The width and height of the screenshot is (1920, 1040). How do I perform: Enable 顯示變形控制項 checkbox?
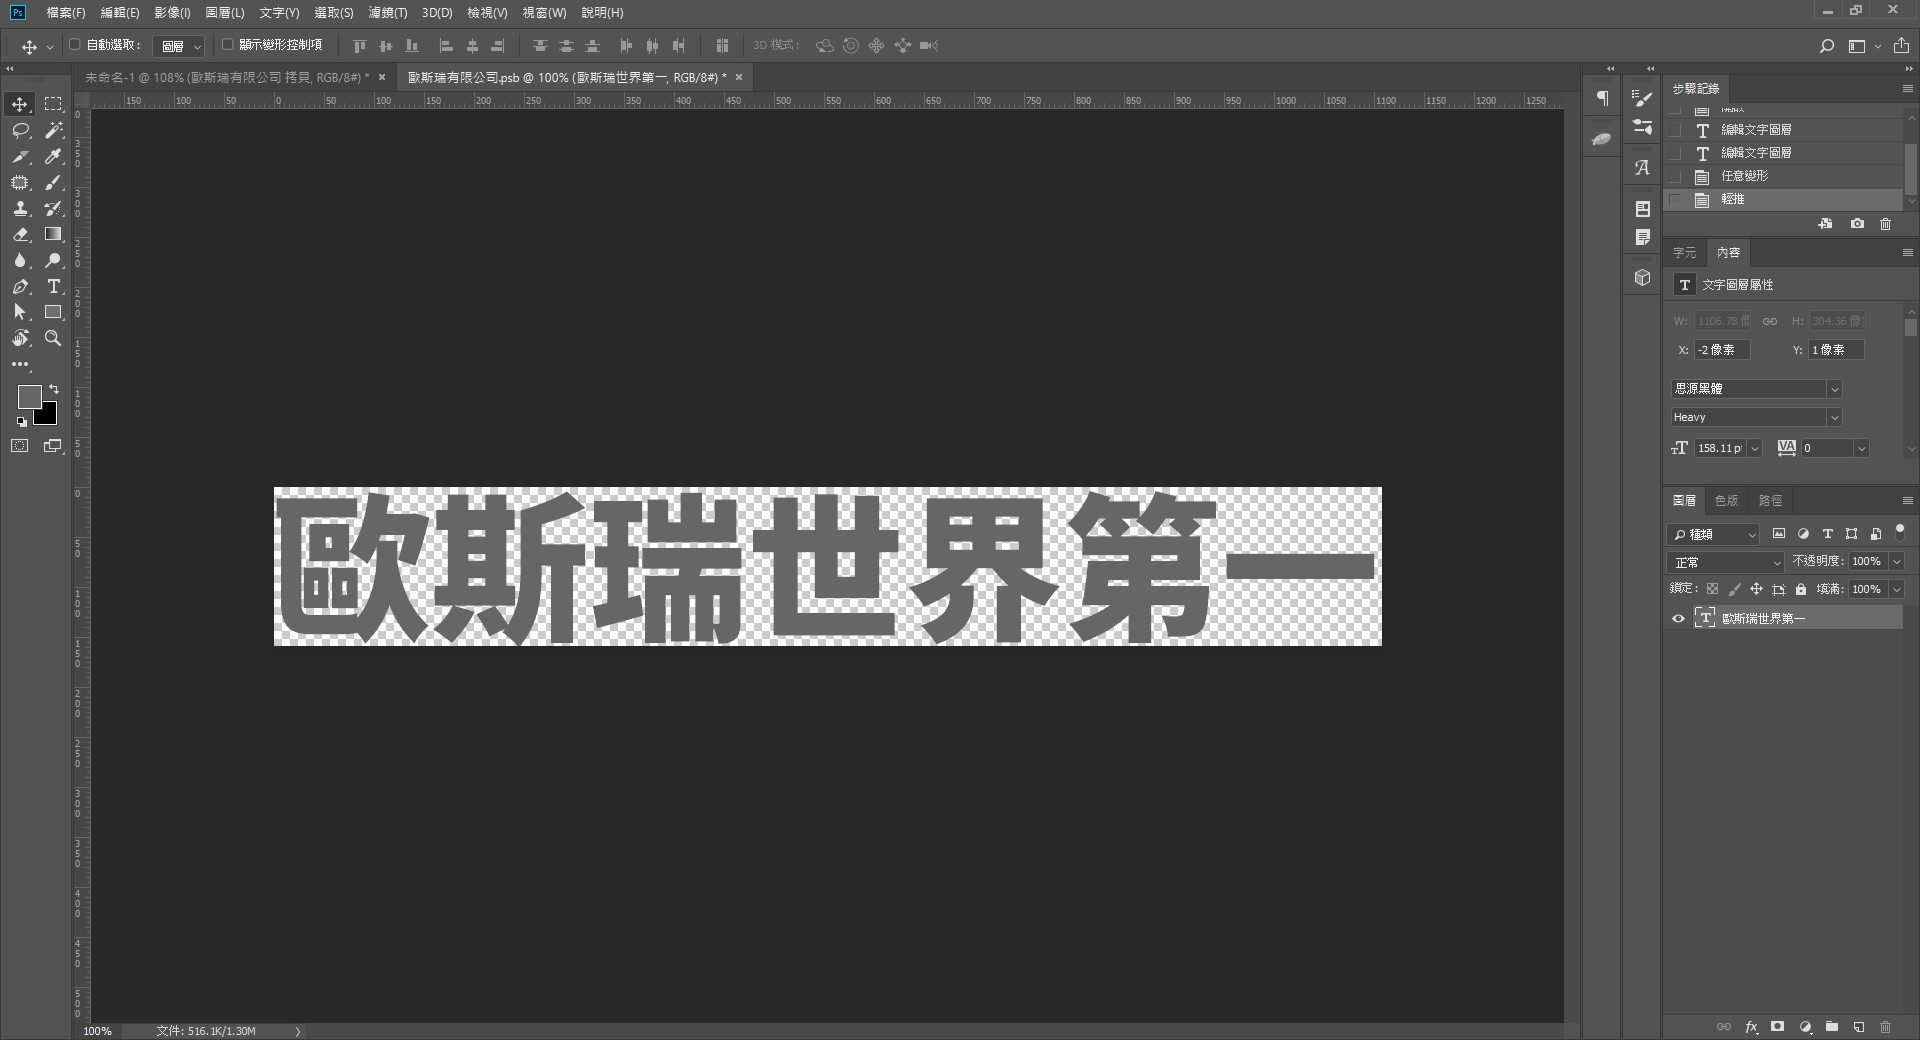coord(228,45)
